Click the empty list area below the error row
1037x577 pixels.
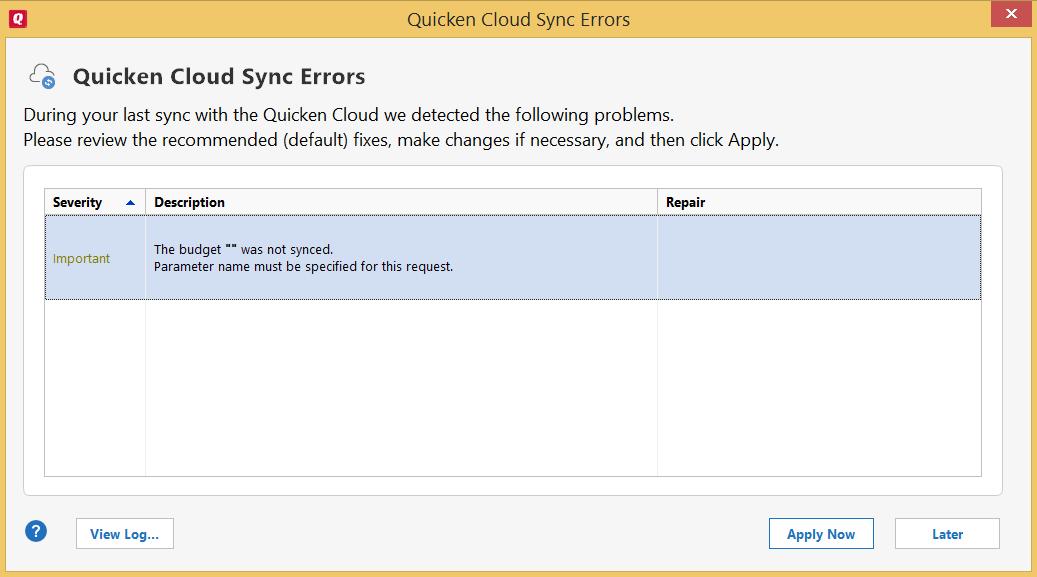coord(400,388)
